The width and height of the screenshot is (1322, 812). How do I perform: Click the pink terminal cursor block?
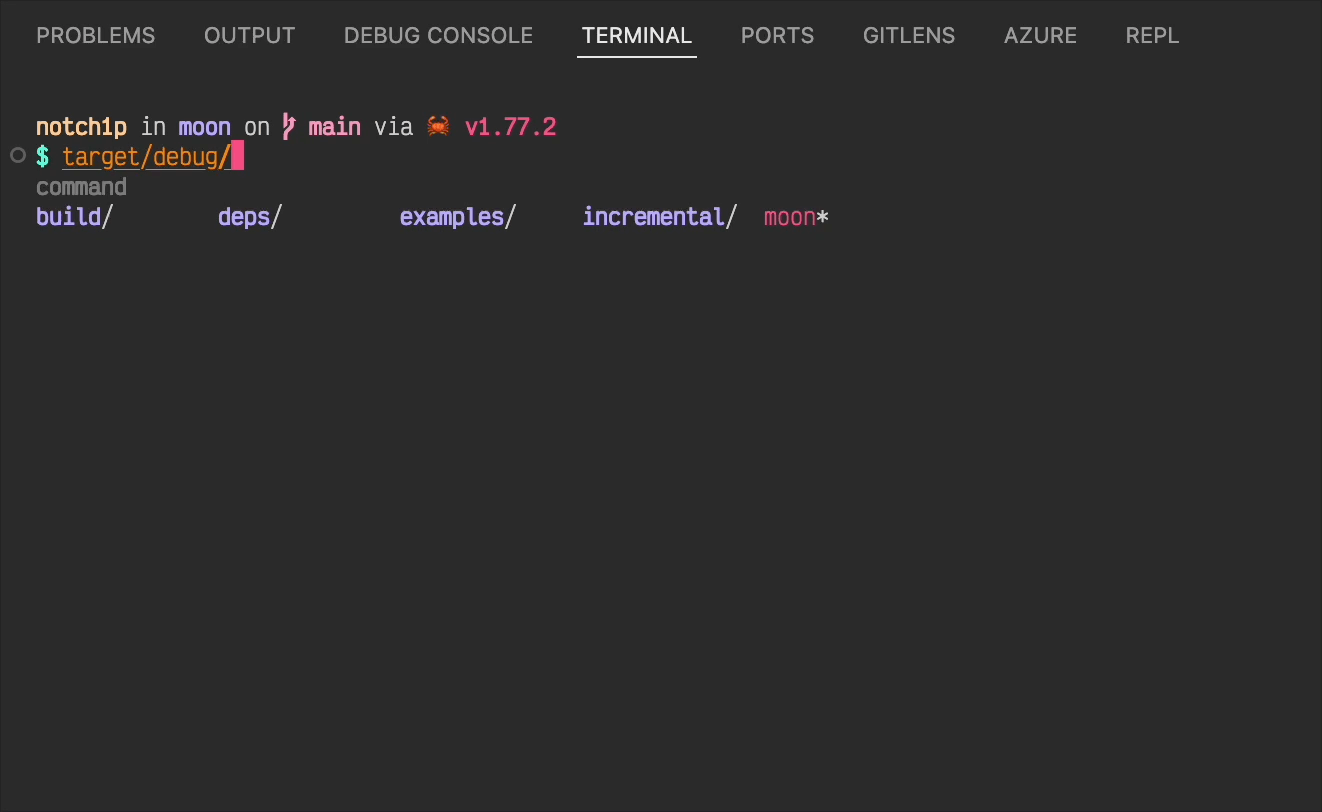click(239, 156)
